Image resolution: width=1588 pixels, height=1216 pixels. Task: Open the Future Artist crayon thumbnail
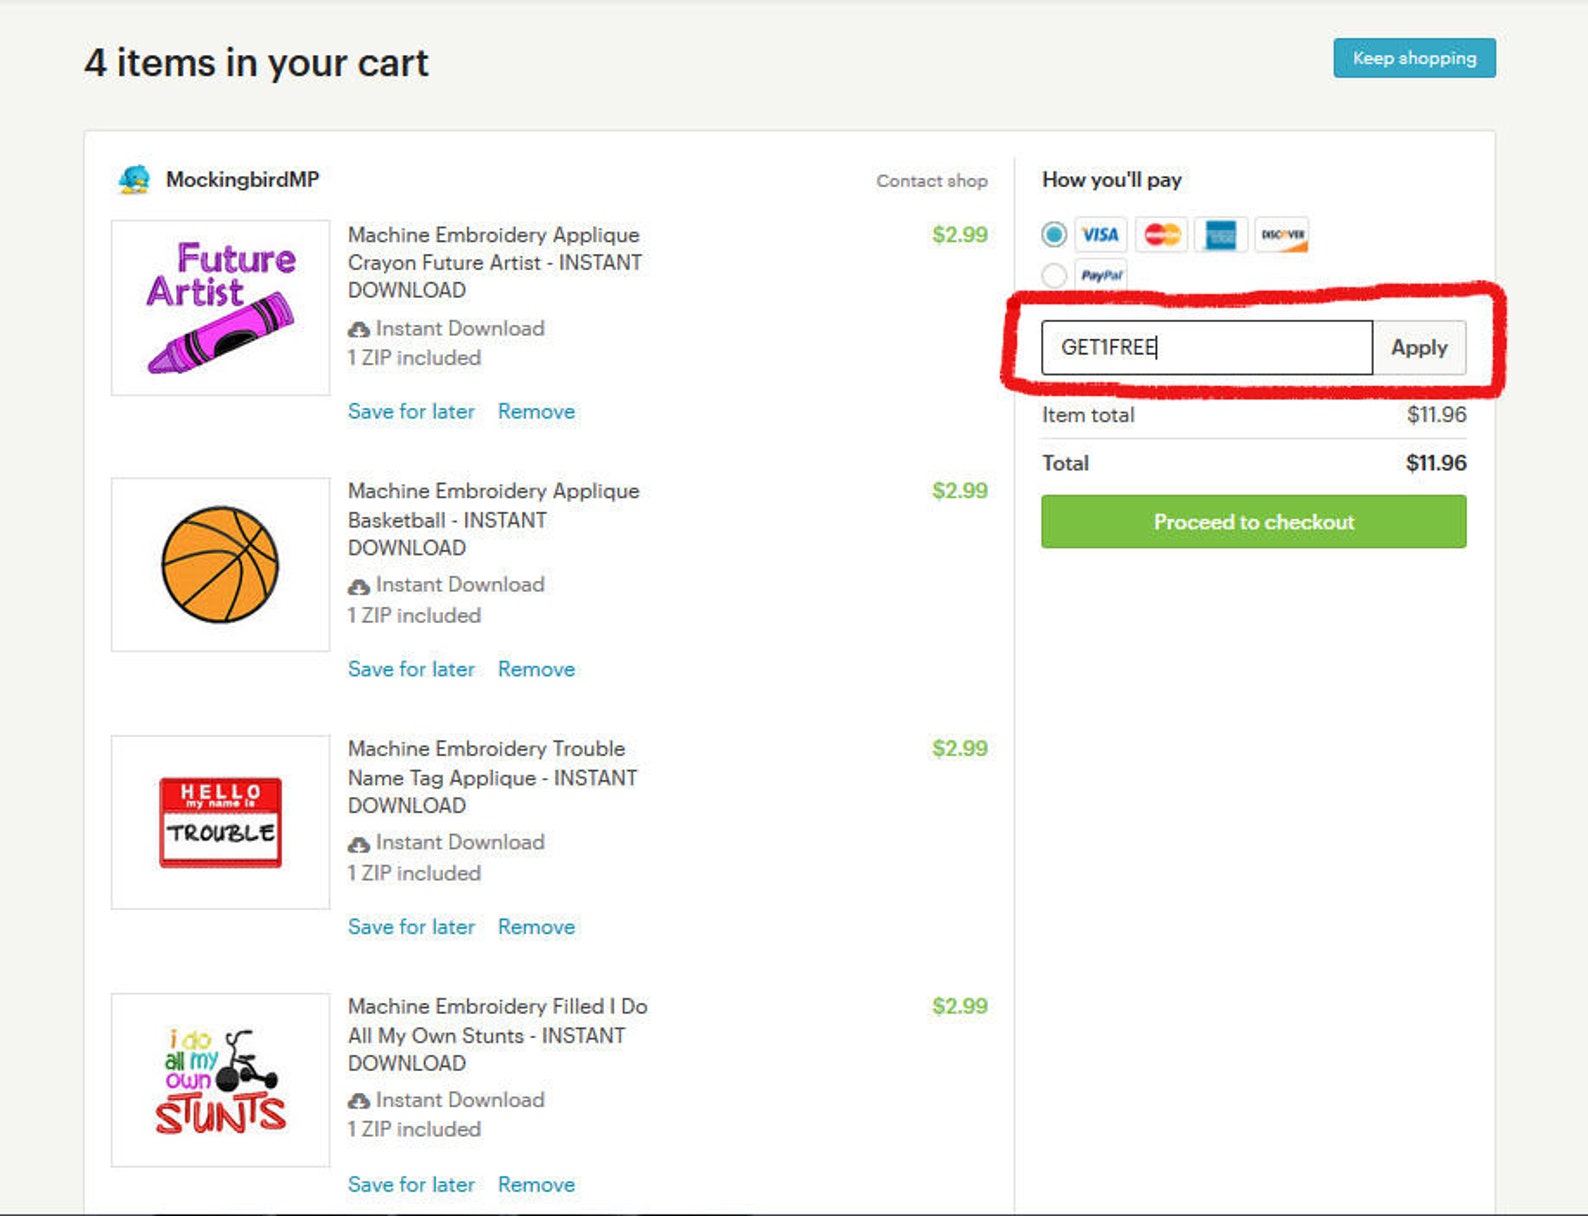(x=220, y=308)
